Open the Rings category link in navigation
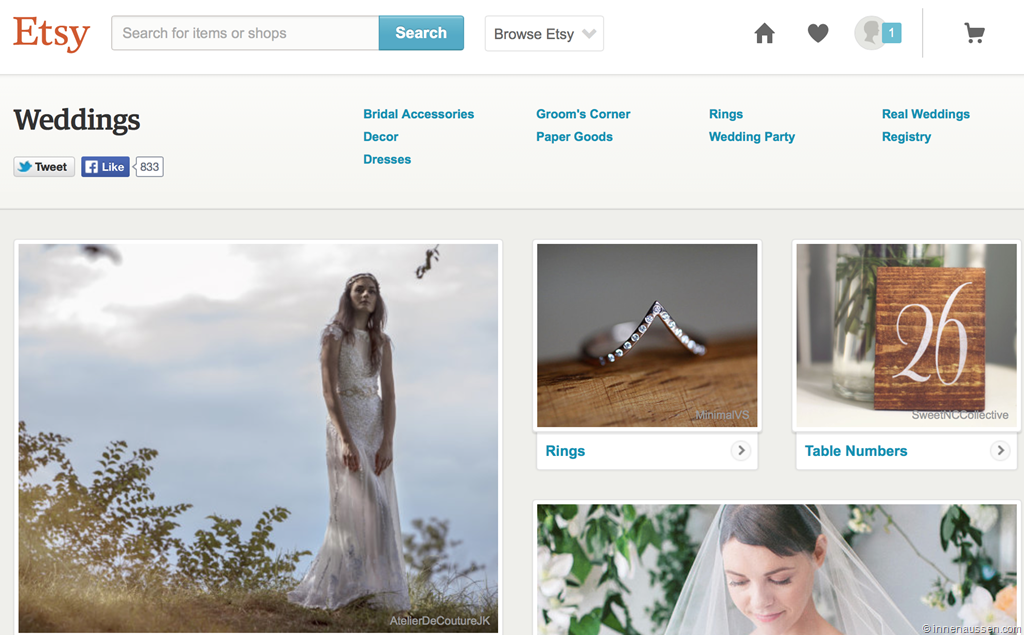Screen dimensions: 1024x635 (726, 114)
